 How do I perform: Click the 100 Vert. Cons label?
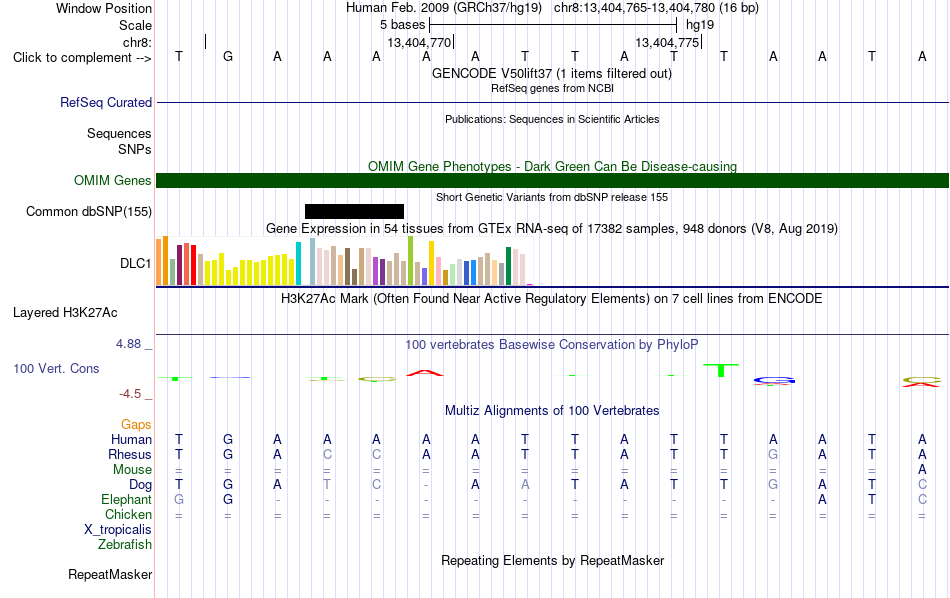click(x=56, y=368)
